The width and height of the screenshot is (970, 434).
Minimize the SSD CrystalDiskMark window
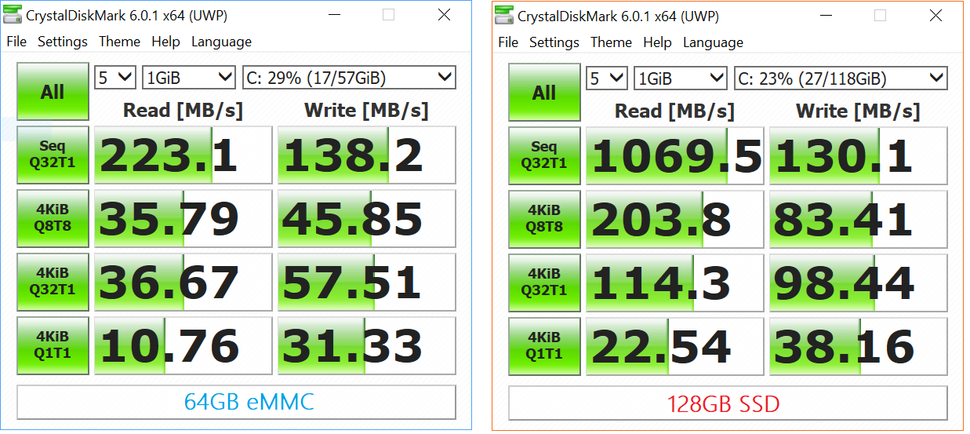825,16
